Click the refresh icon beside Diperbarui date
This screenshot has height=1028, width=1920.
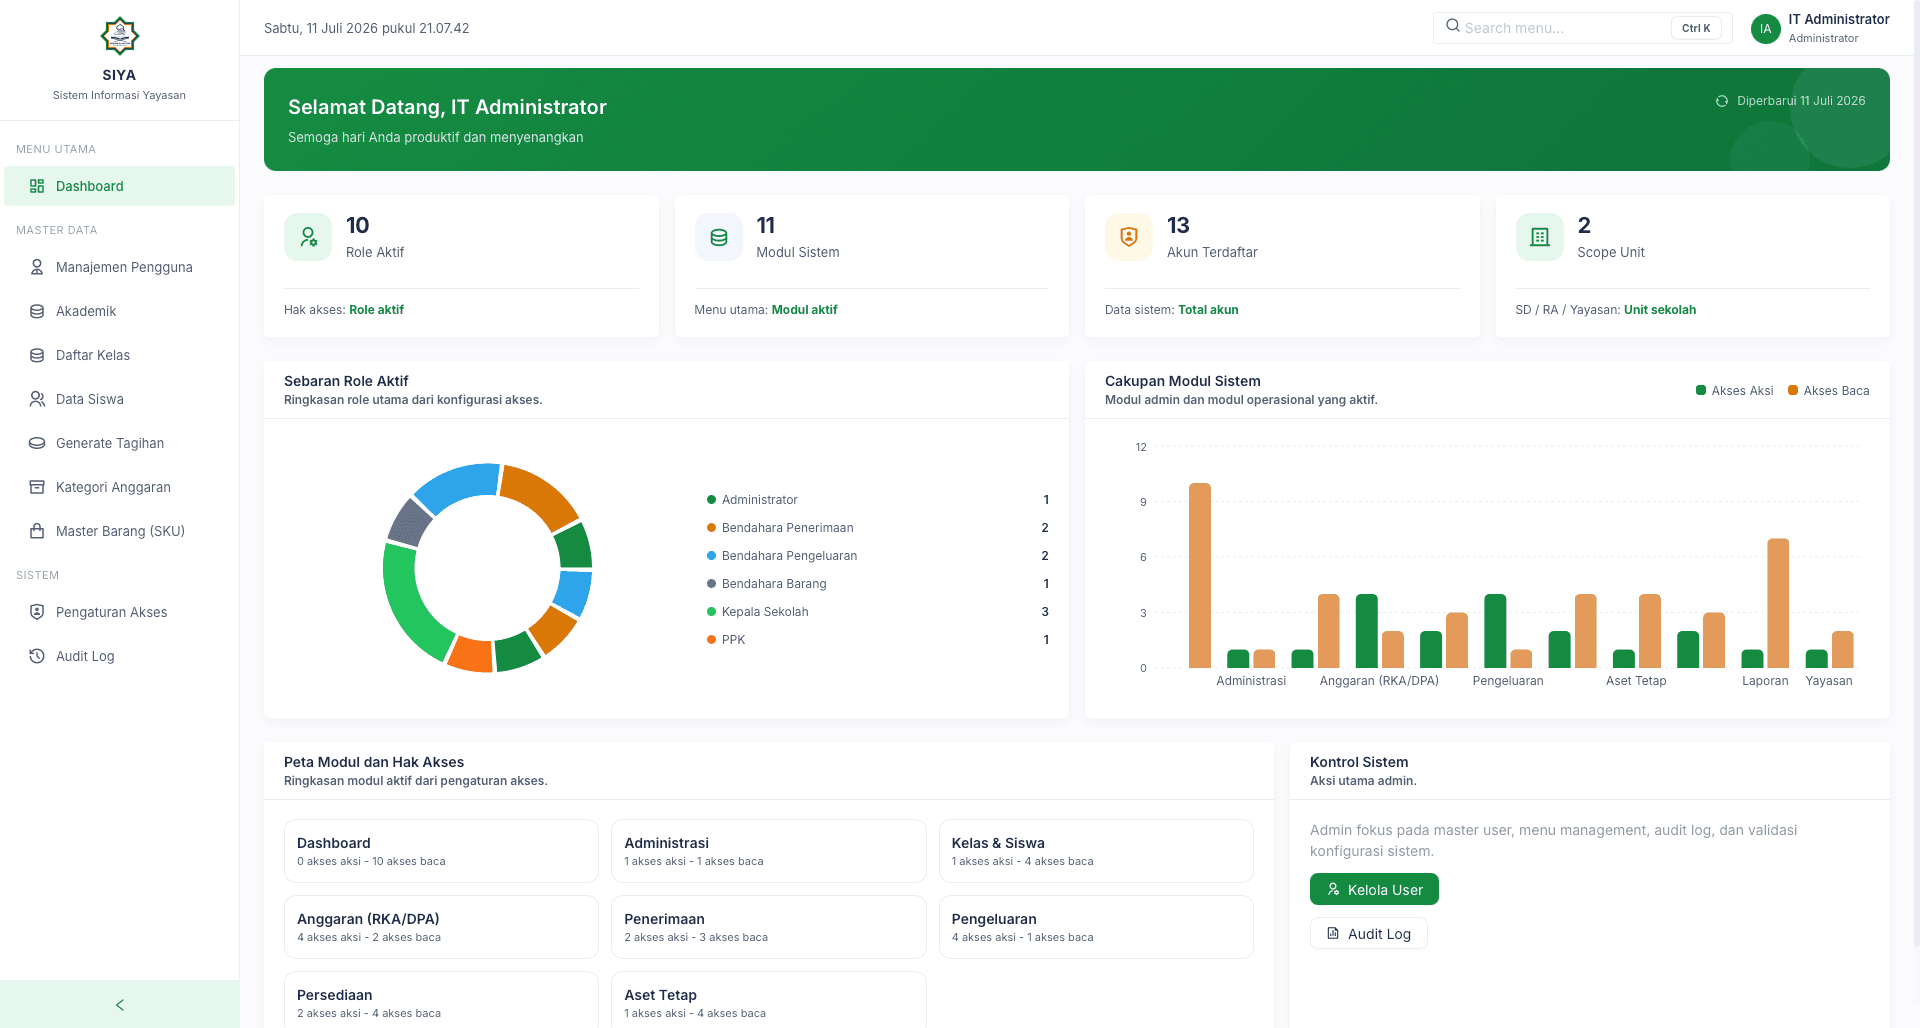pos(1722,101)
